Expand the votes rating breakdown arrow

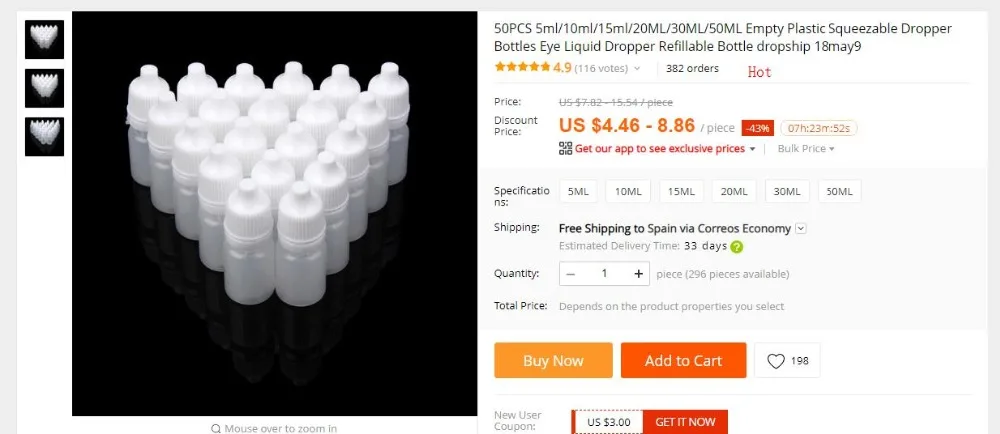pos(636,68)
